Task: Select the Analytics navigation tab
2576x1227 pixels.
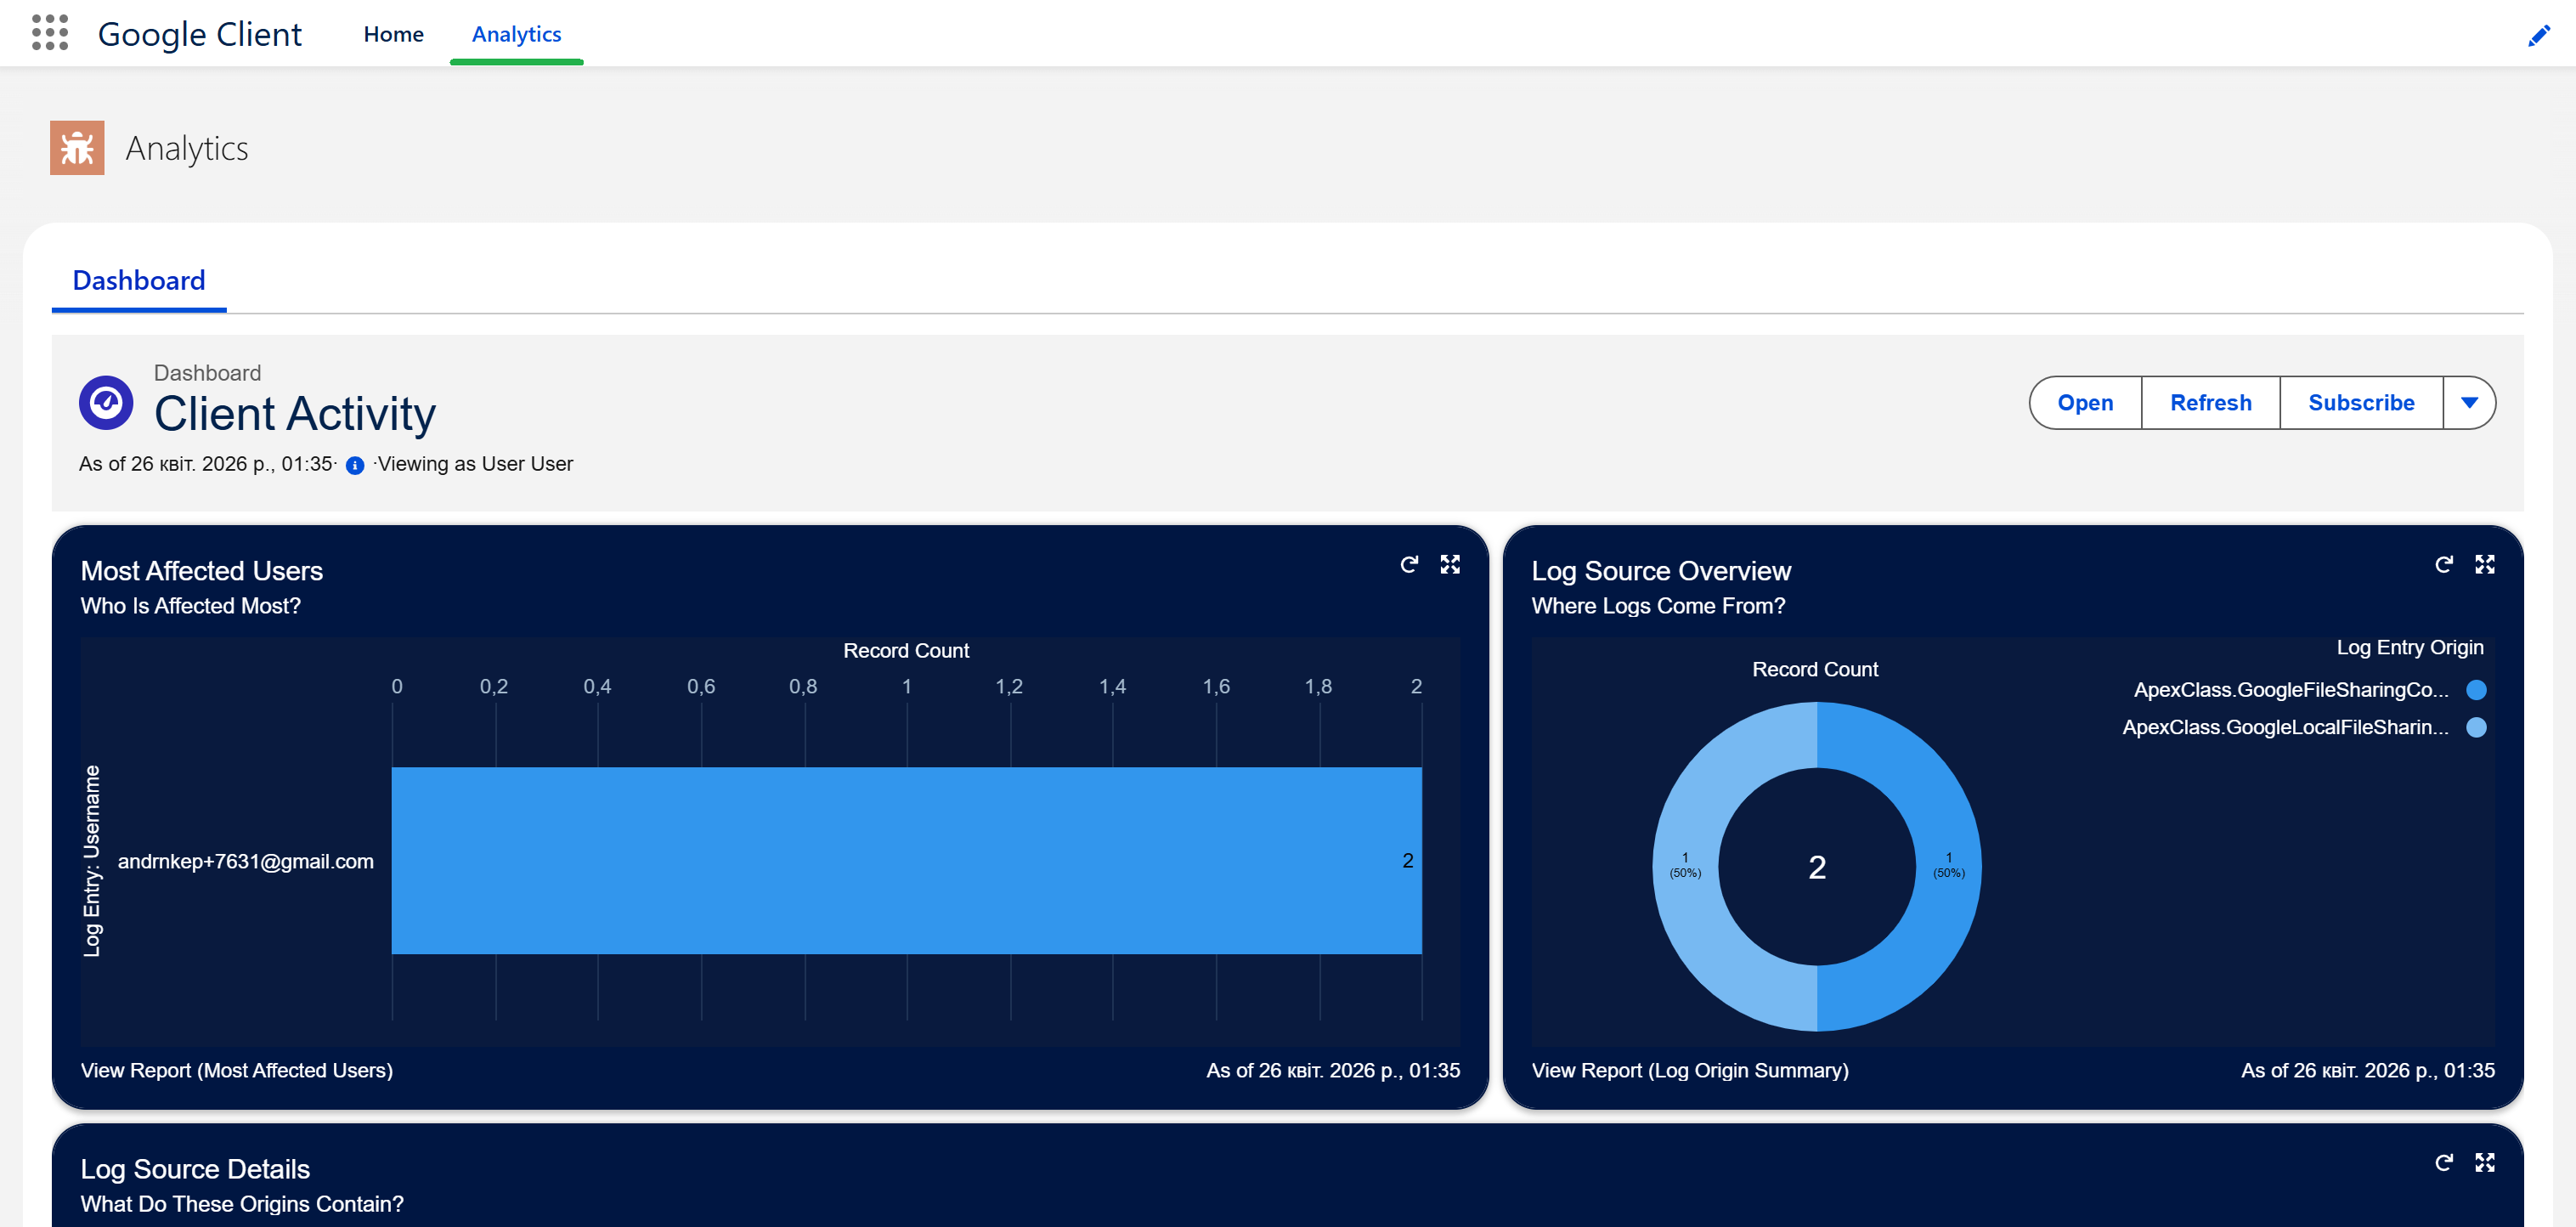Action: click(516, 34)
